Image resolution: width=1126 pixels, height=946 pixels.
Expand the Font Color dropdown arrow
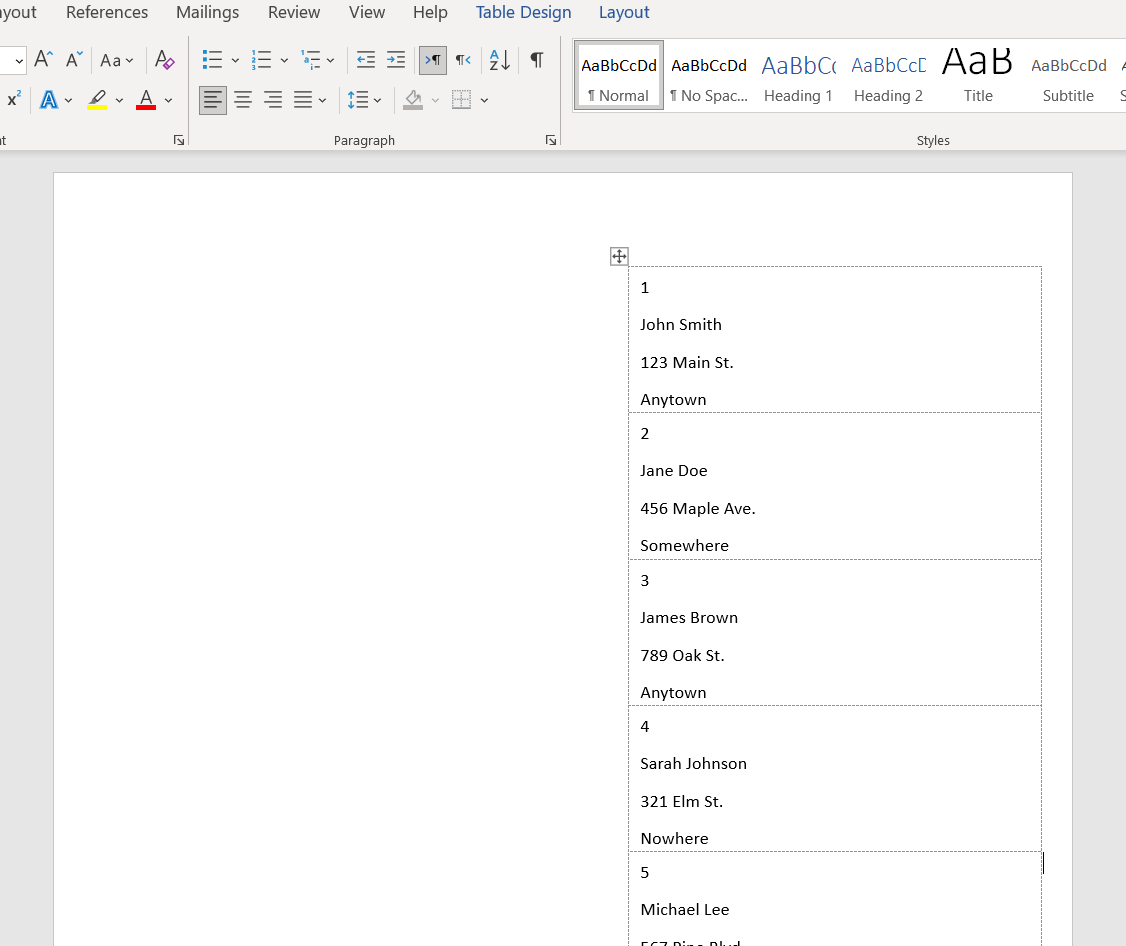coord(167,99)
